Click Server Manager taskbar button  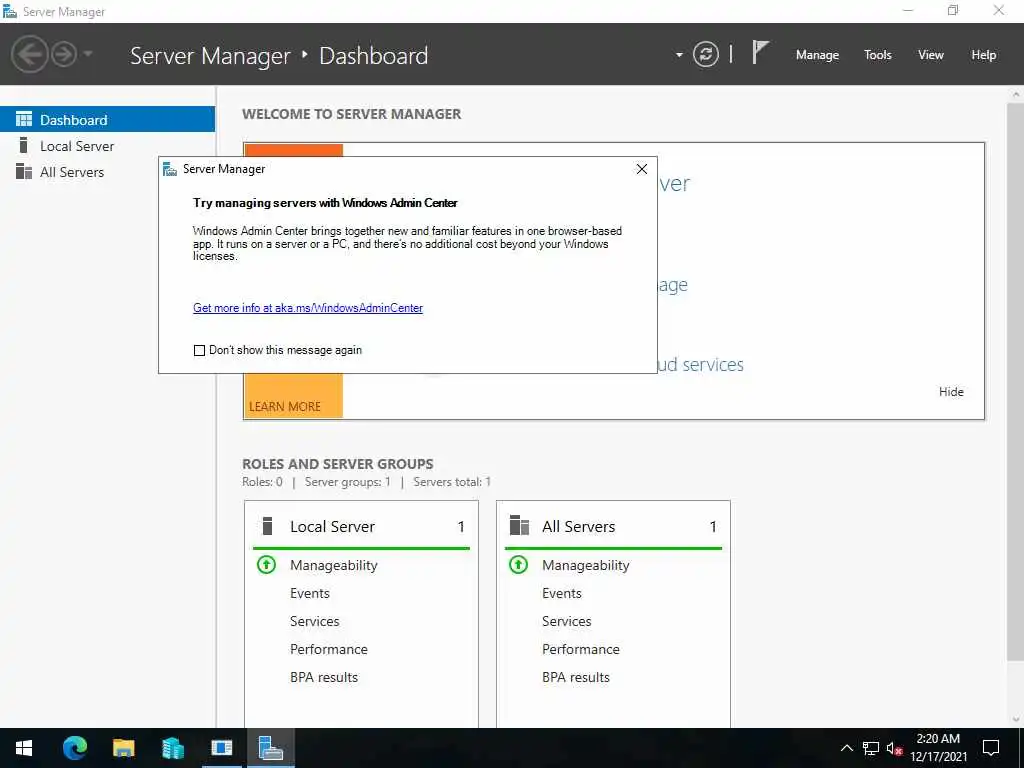(x=270, y=748)
